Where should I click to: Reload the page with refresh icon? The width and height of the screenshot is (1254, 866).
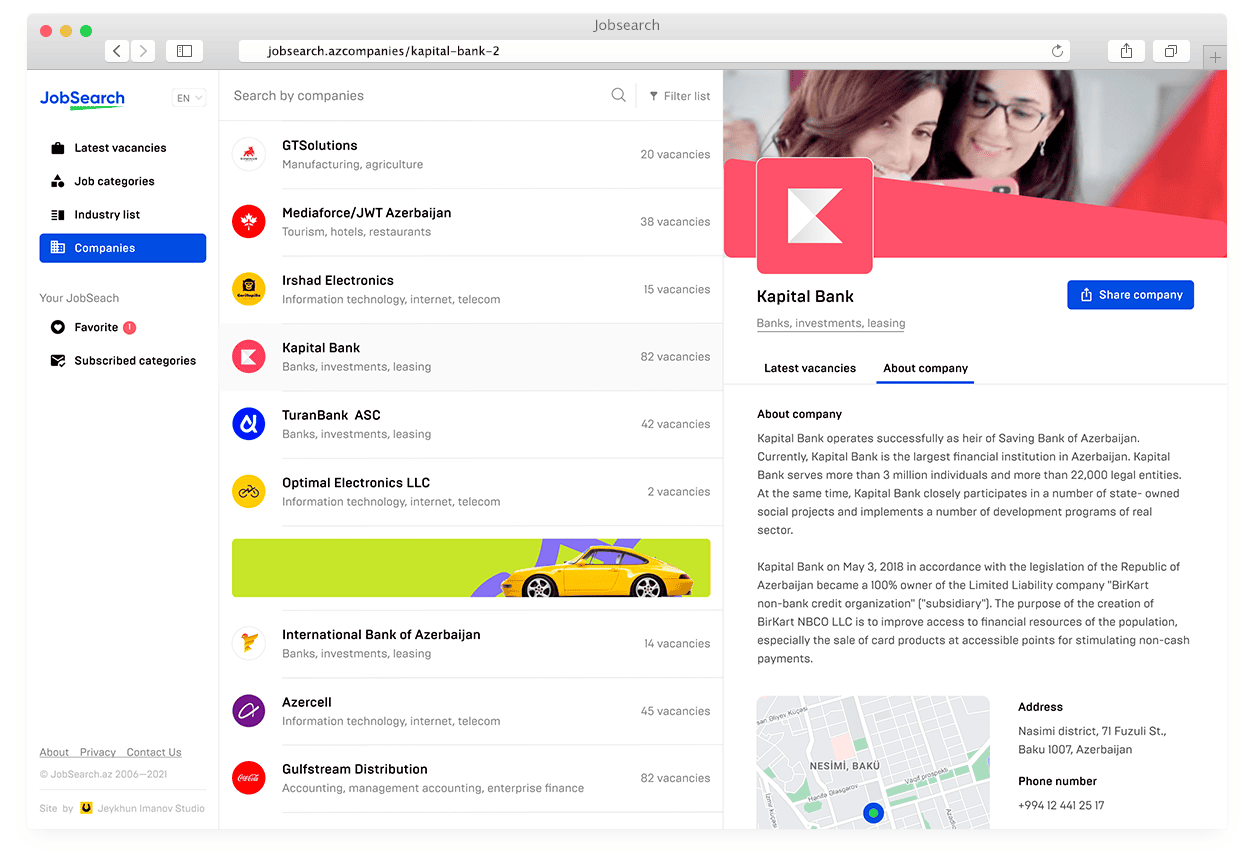point(1057,50)
